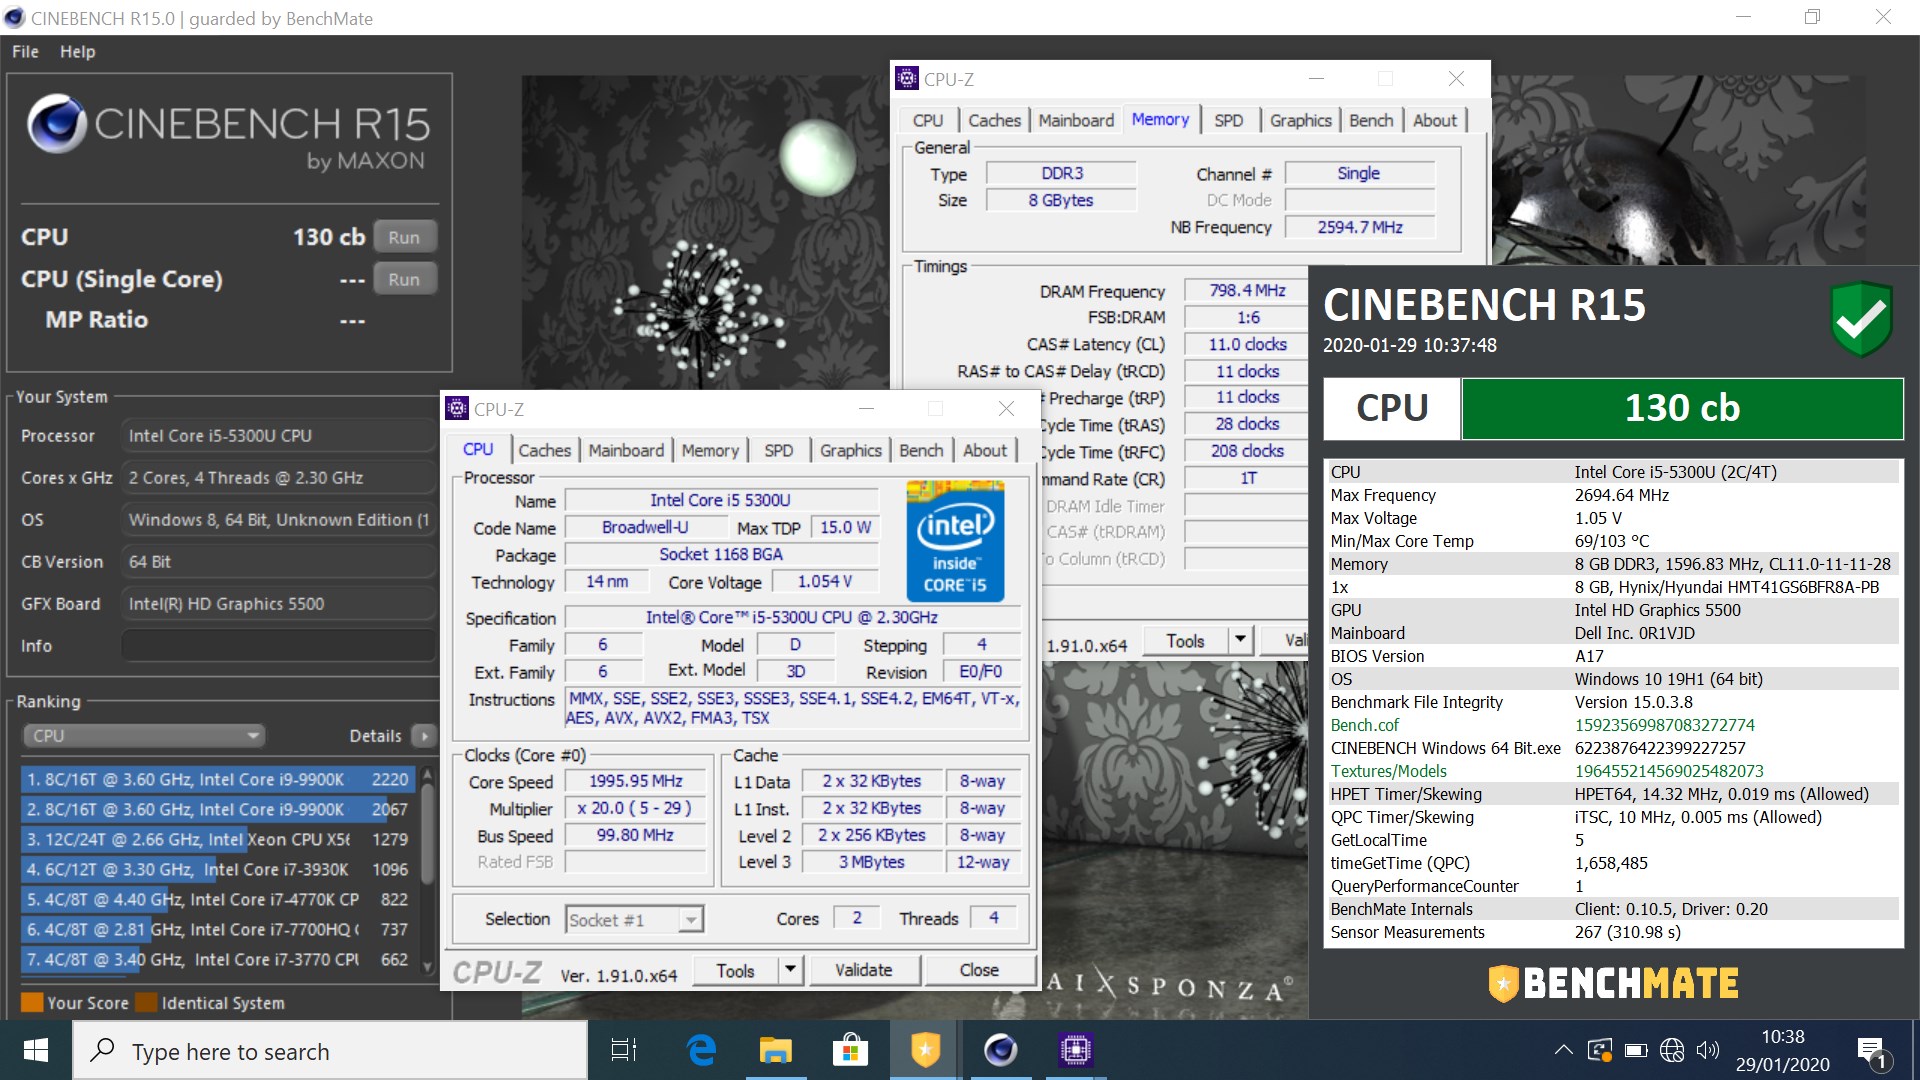Viewport: 1920px width, 1080px height.
Task: Click the Cinebench app icon in title bar
Action: (14, 18)
